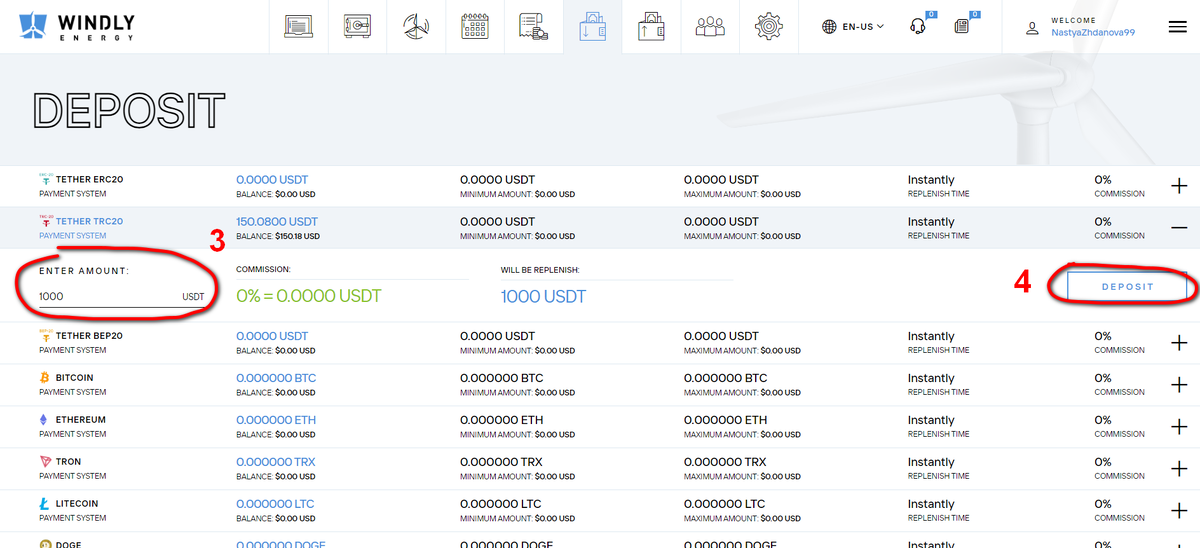Select TETHER TRC20 payment system name

89,222
